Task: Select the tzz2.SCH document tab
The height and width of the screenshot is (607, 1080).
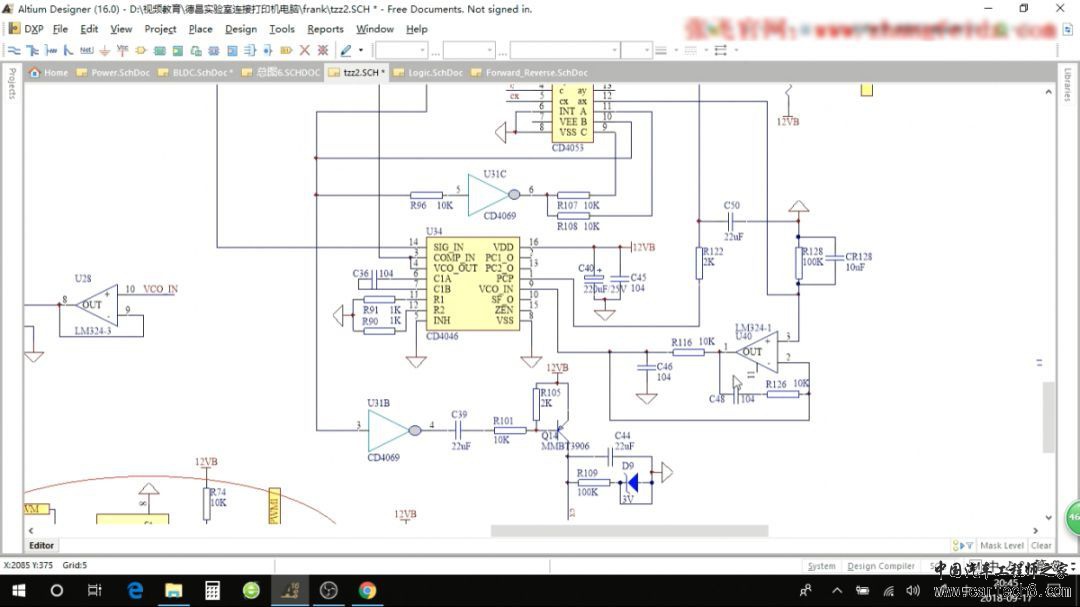Action: click(356, 72)
